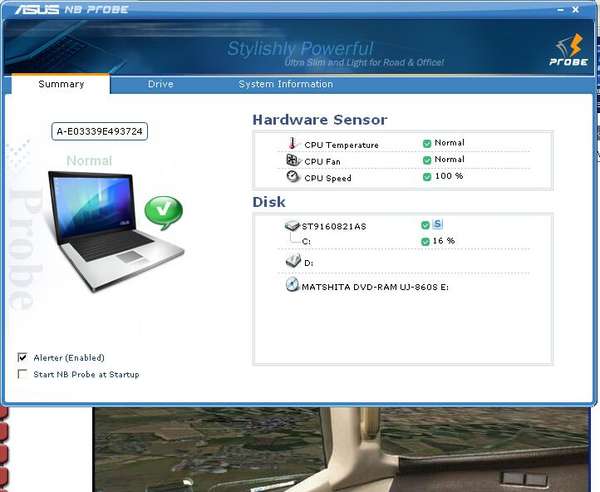Click the CPU Fan icon
This screenshot has width=600, height=492.
(293, 160)
